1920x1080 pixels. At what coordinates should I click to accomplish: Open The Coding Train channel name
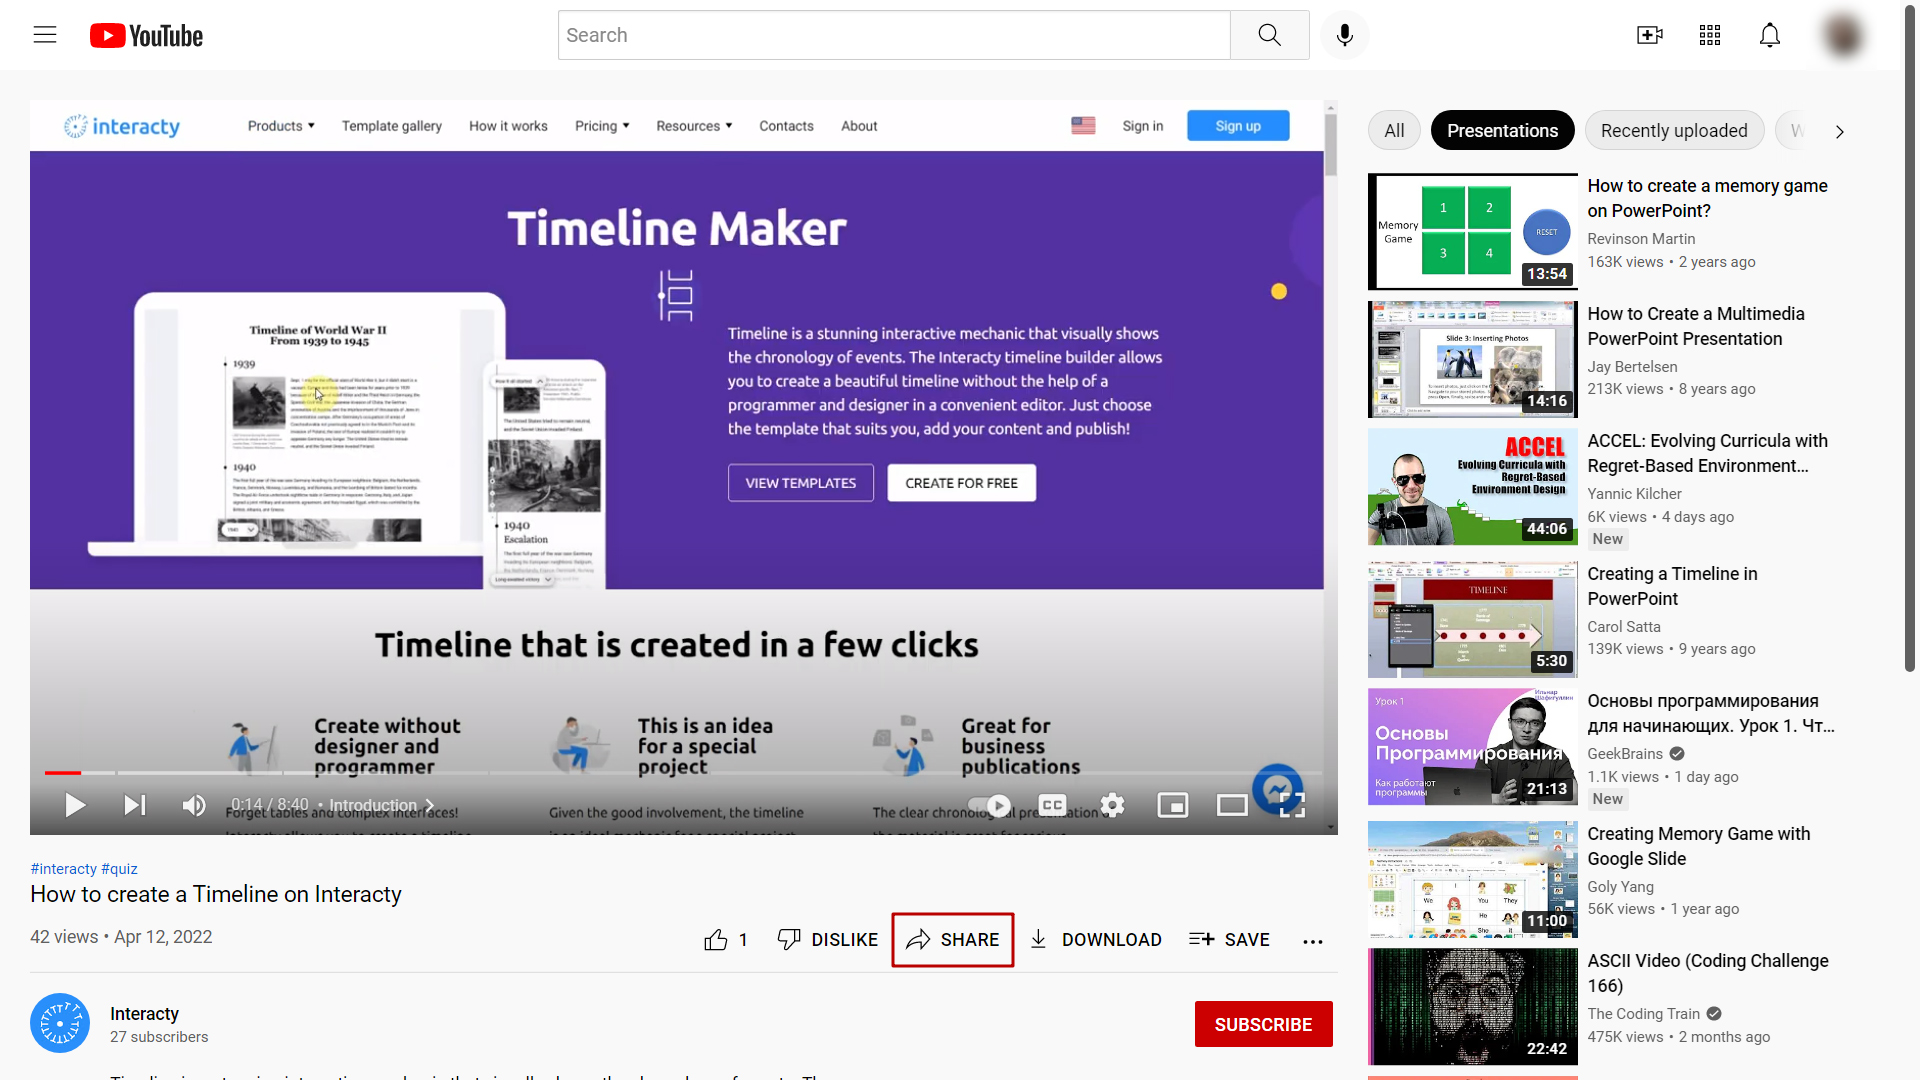1643,1013
